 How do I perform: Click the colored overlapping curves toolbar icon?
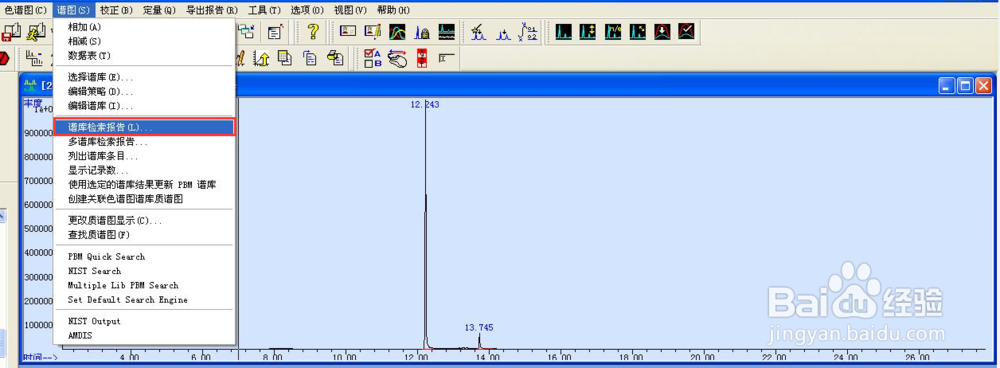(397, 31)
